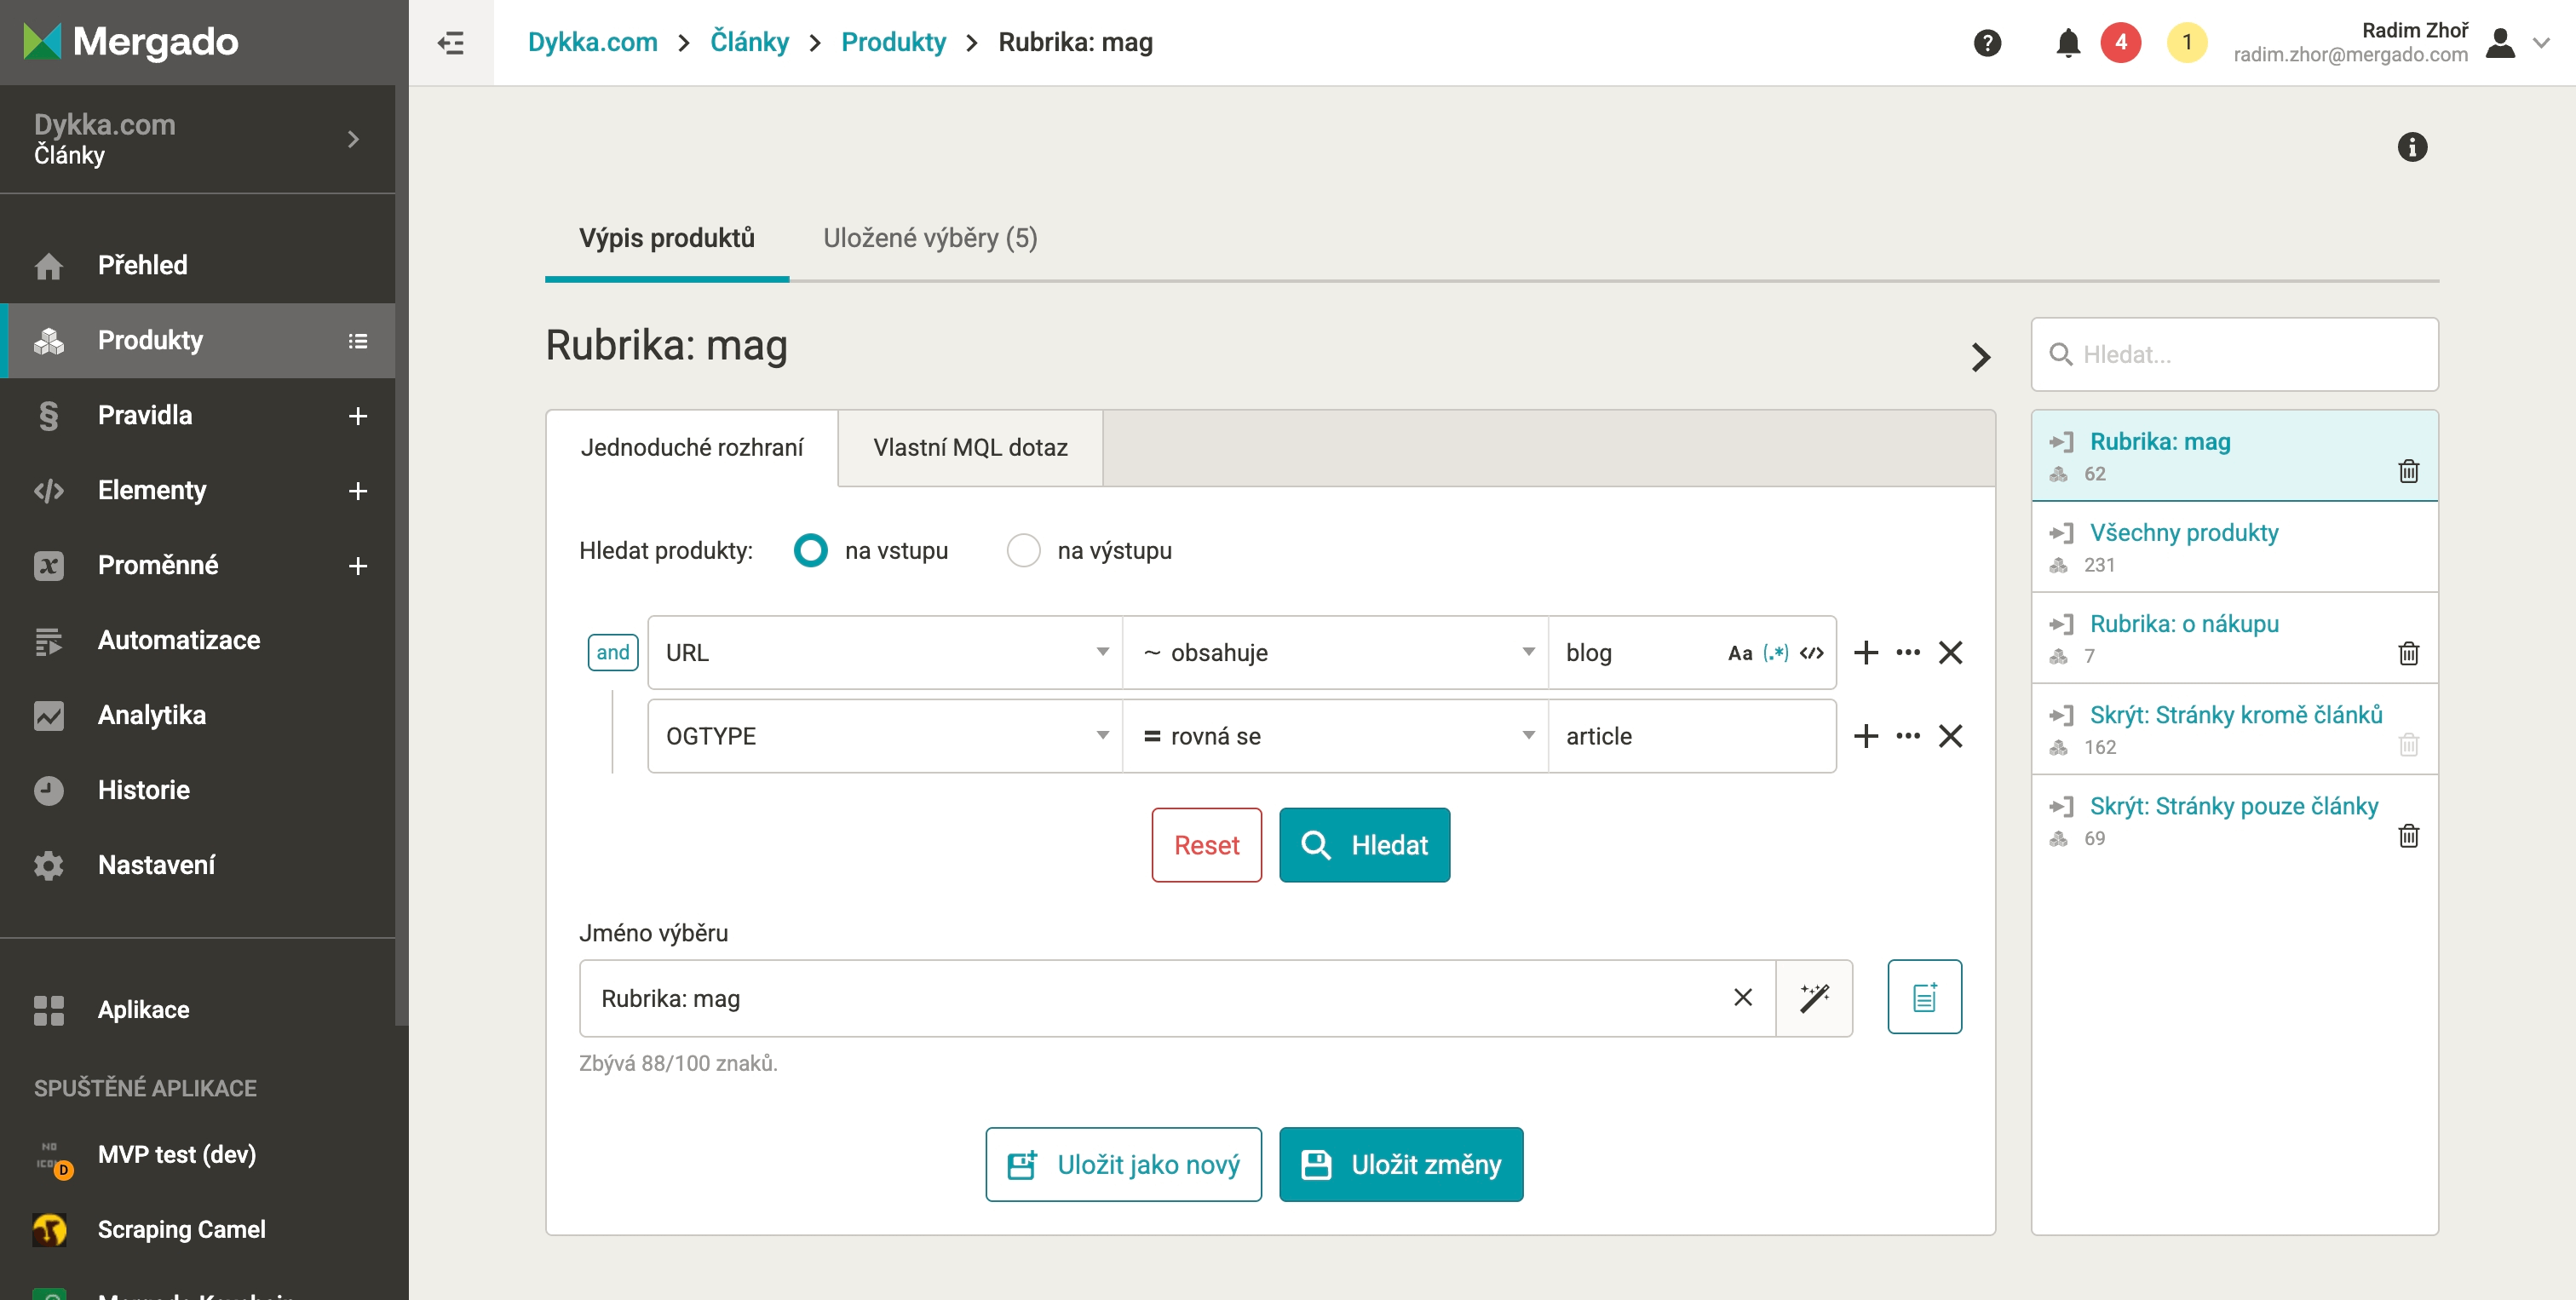Delete the saved selection 'Rubrika: o nákupu'
2576x1300 pixels.
(2408, 654)
